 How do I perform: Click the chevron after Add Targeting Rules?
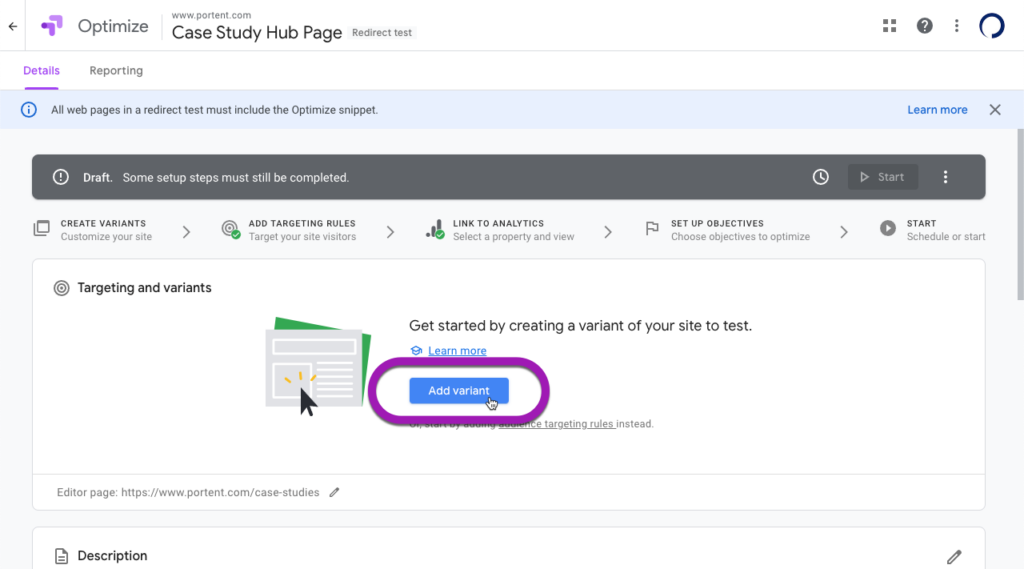390,232
